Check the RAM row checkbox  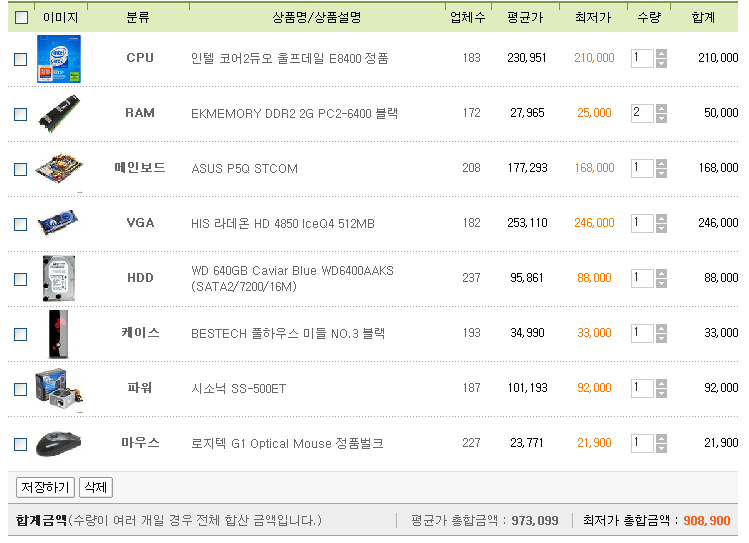21,115
